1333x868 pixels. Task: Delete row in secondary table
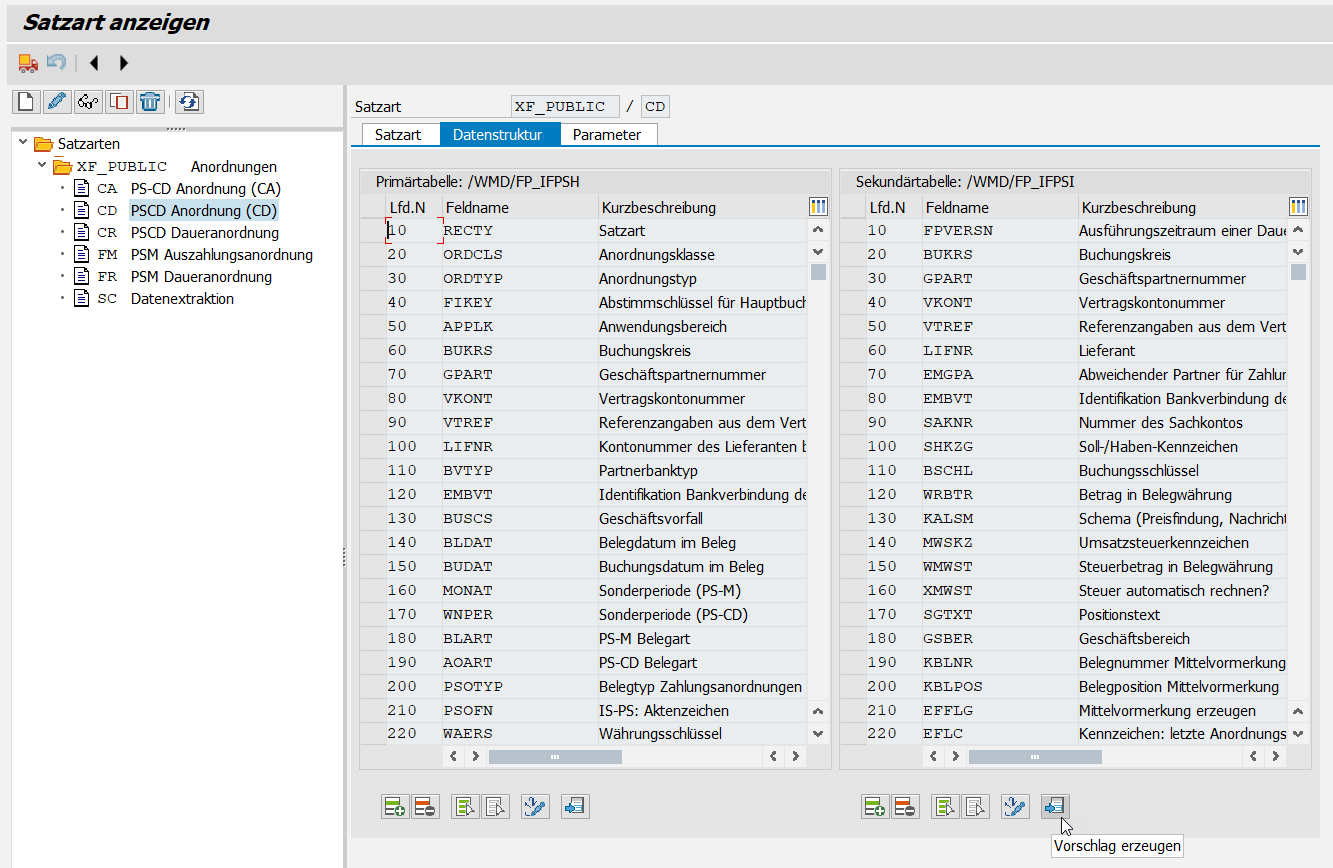[905, 807]
